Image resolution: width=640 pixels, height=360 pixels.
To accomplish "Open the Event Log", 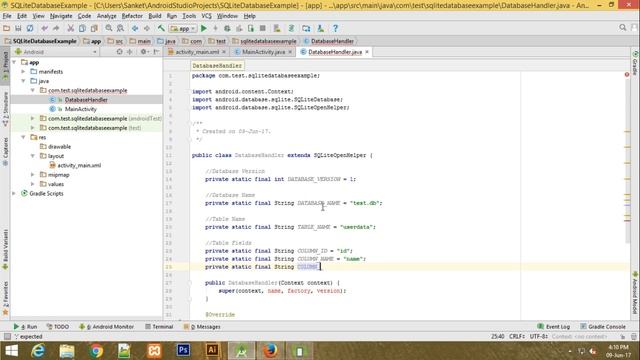I will [x=553, y=327].
